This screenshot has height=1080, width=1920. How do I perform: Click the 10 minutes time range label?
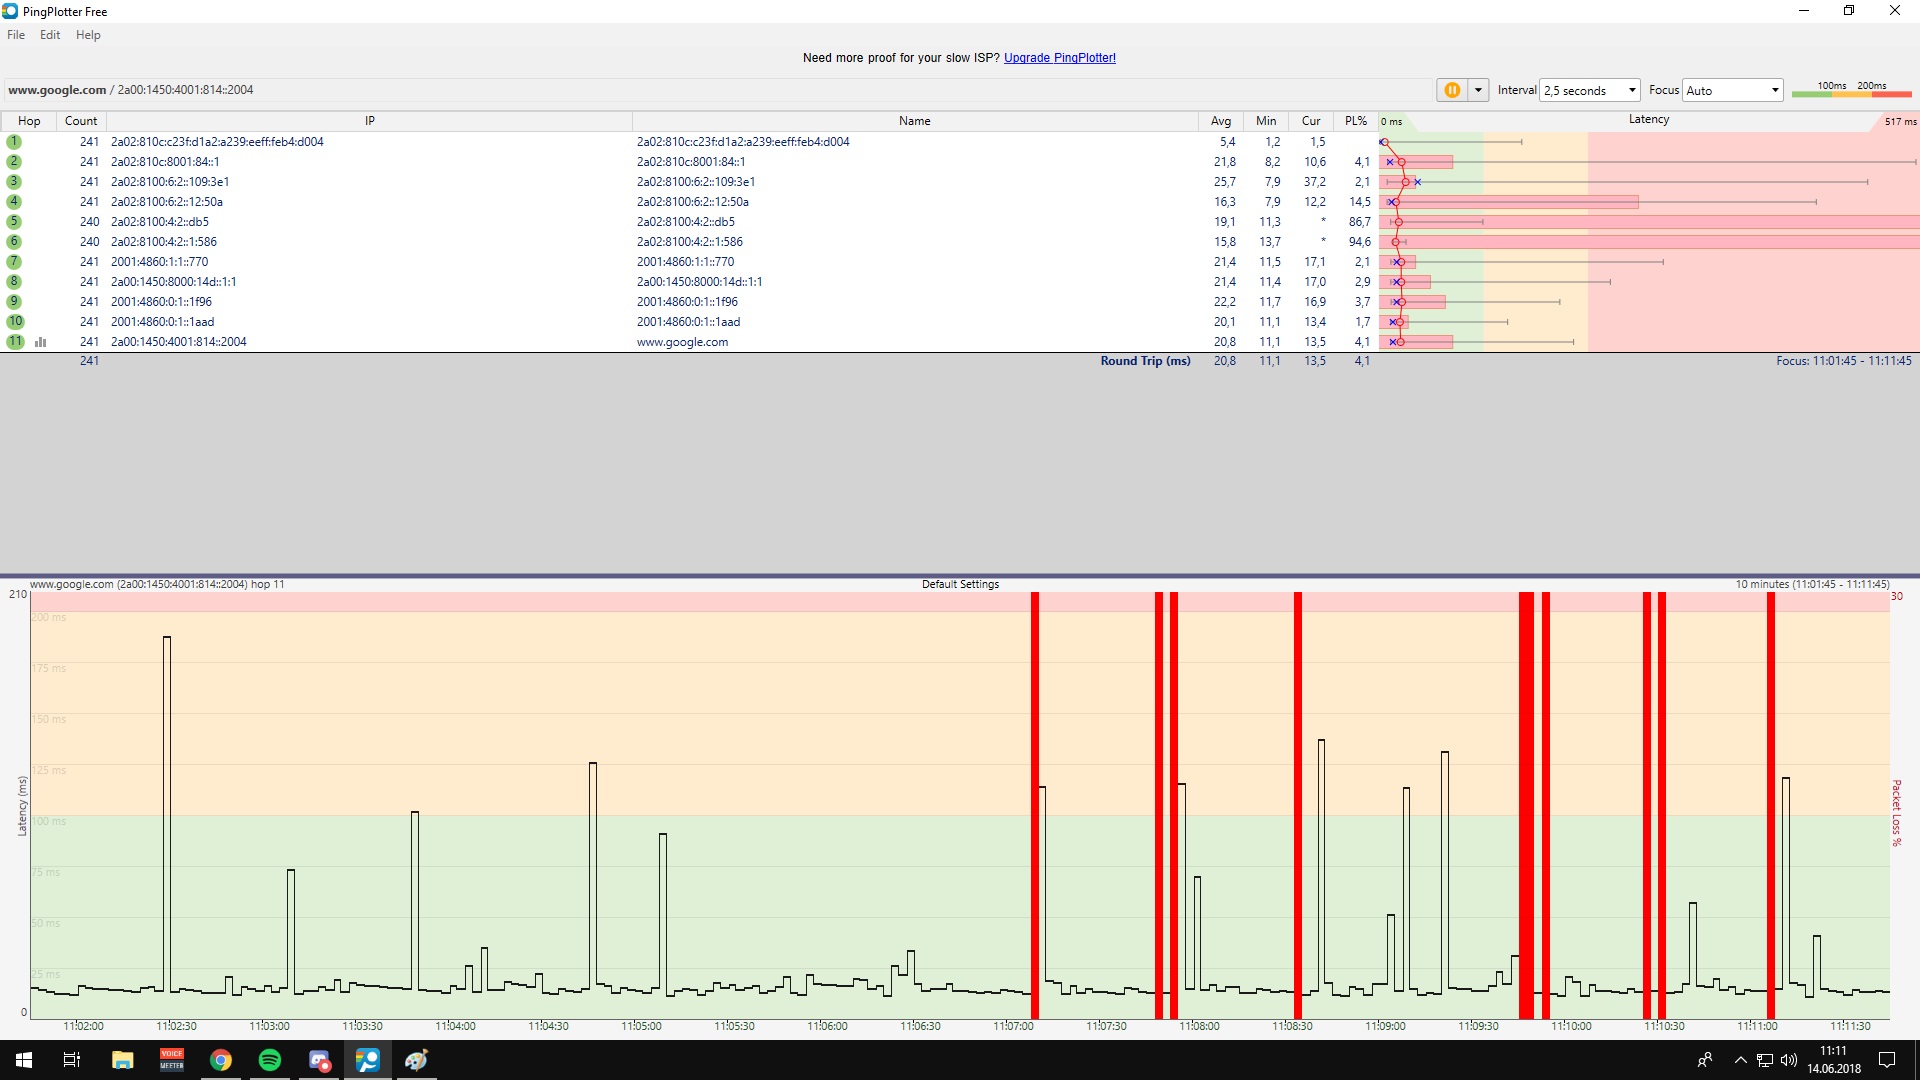click(1812, 584)
